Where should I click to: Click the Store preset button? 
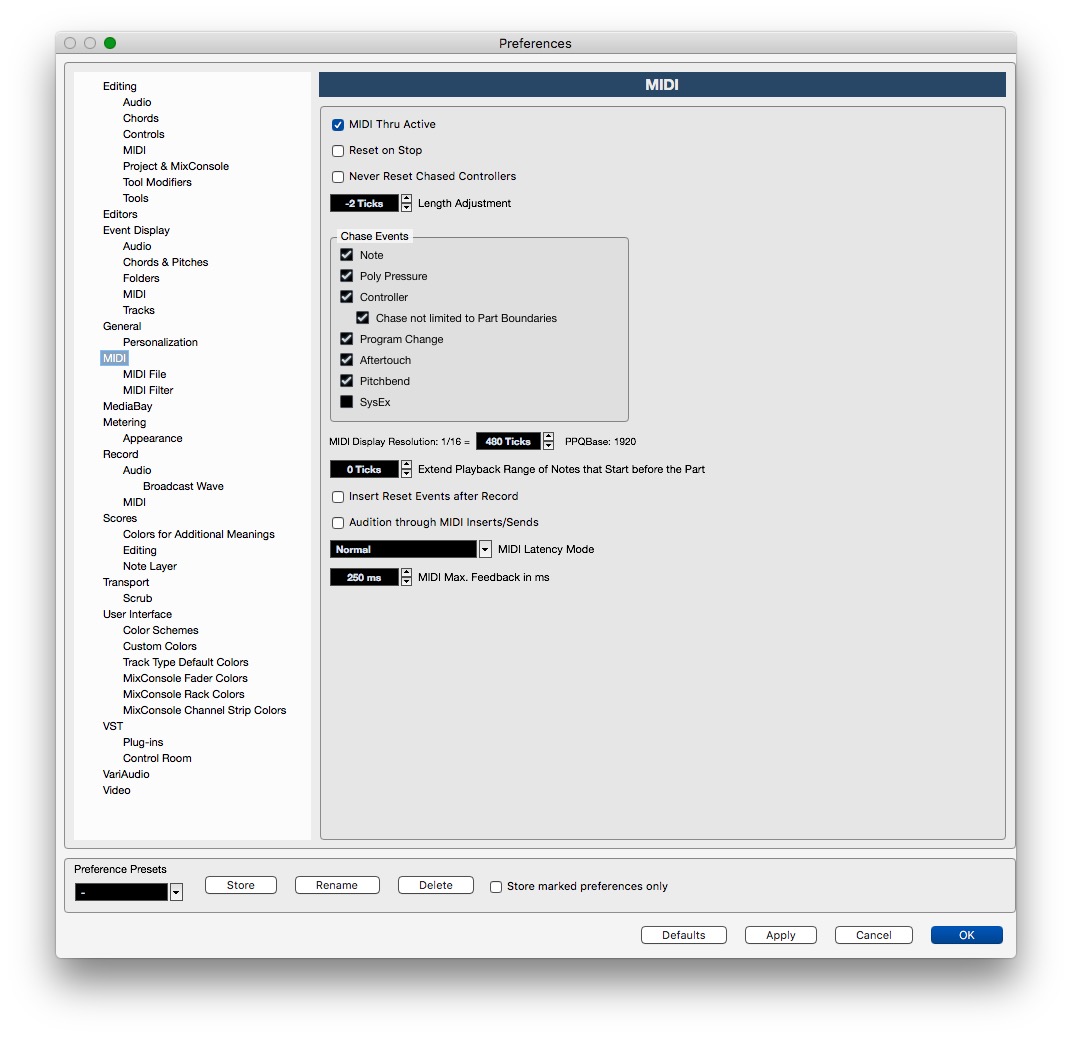241,885
